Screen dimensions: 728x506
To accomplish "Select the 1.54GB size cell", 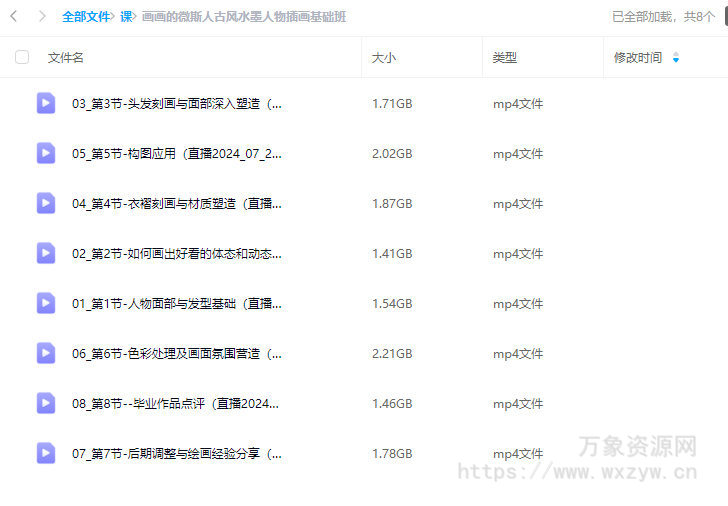I will (x=392, y=304).
